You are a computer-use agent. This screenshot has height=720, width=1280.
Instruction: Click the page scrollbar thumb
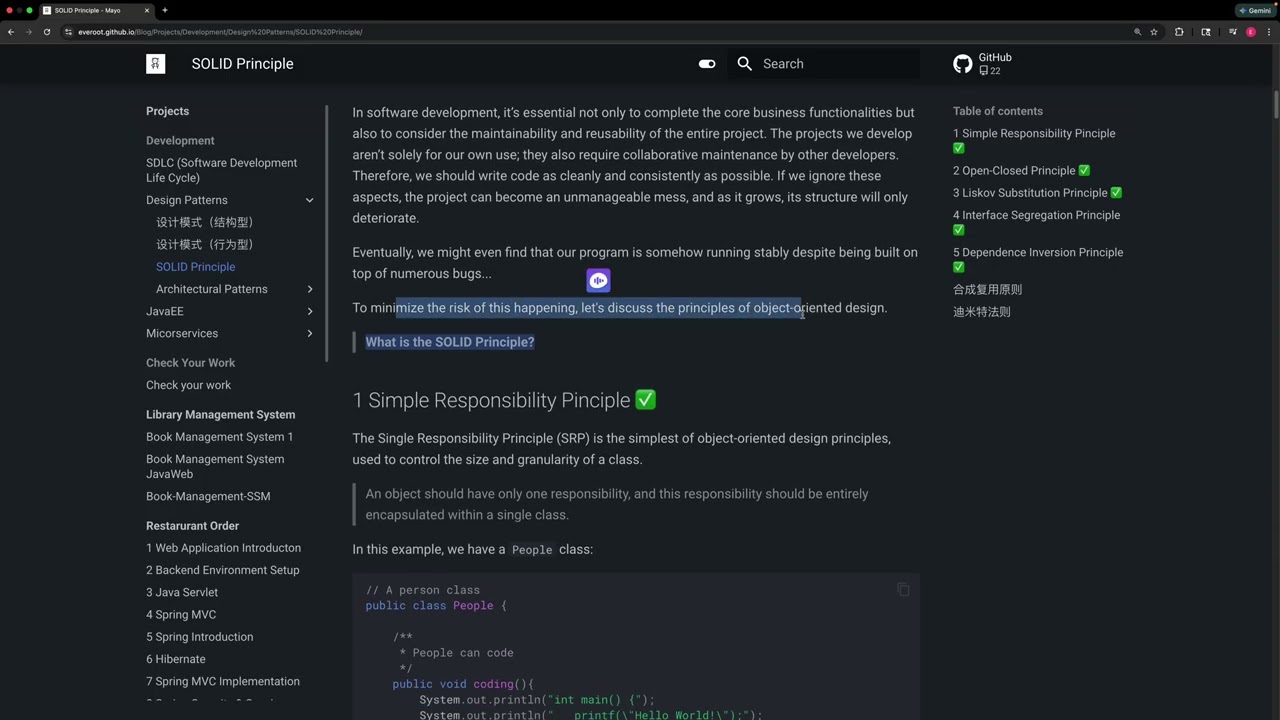1276,105
